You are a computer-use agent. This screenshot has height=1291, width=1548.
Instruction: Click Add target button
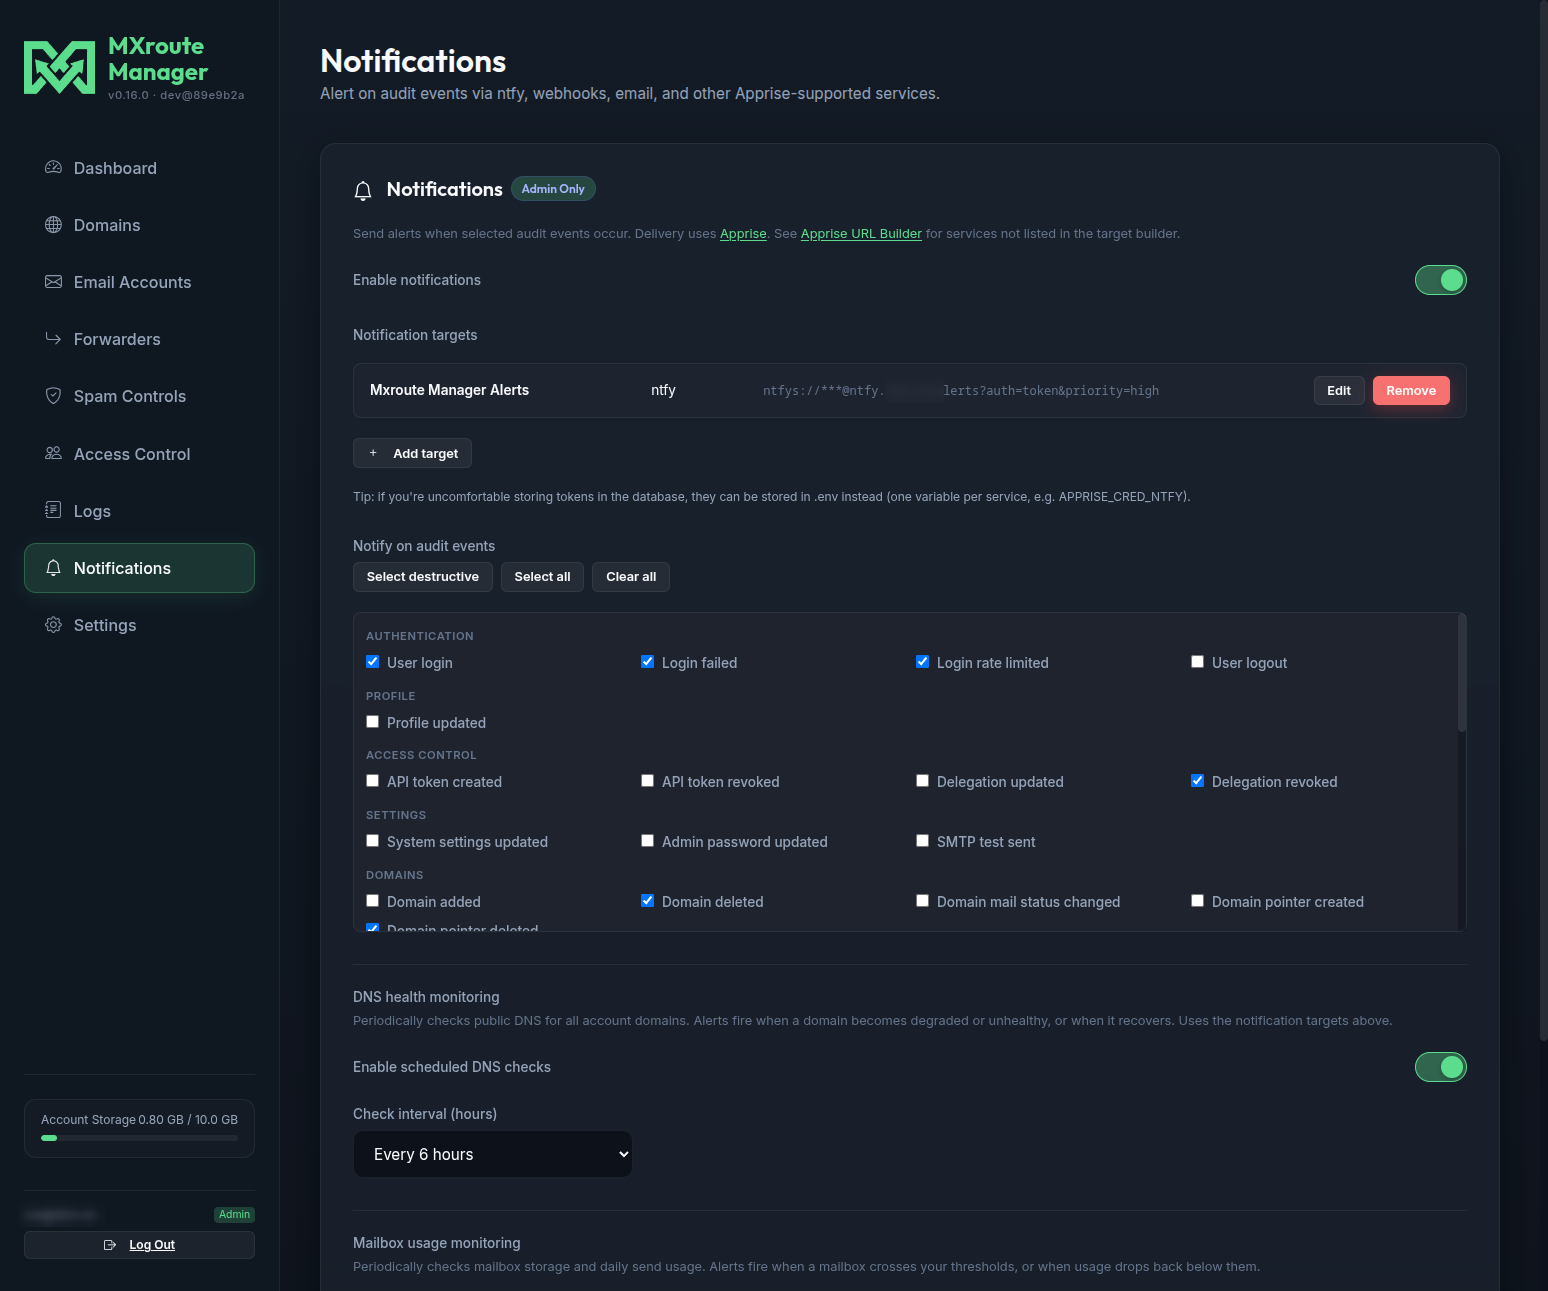click(412, 453)
